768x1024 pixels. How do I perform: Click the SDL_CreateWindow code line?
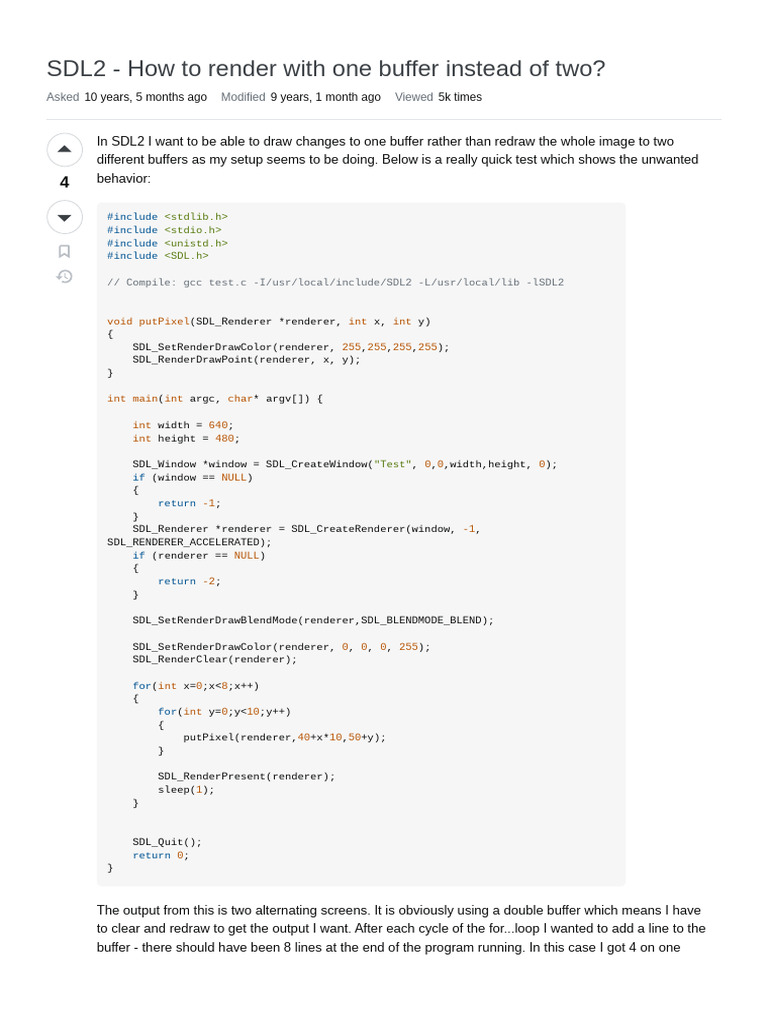coord(344,464)
